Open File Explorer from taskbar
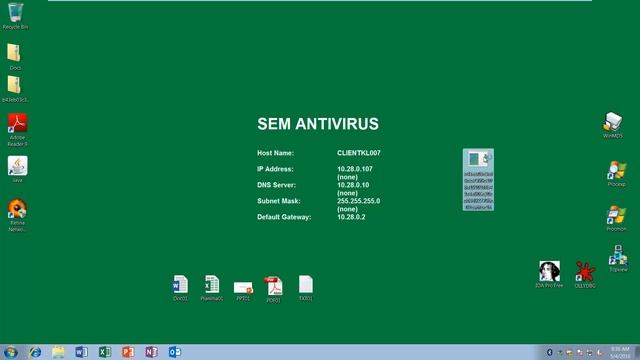640x360 pixels. (x=58, y=352)
